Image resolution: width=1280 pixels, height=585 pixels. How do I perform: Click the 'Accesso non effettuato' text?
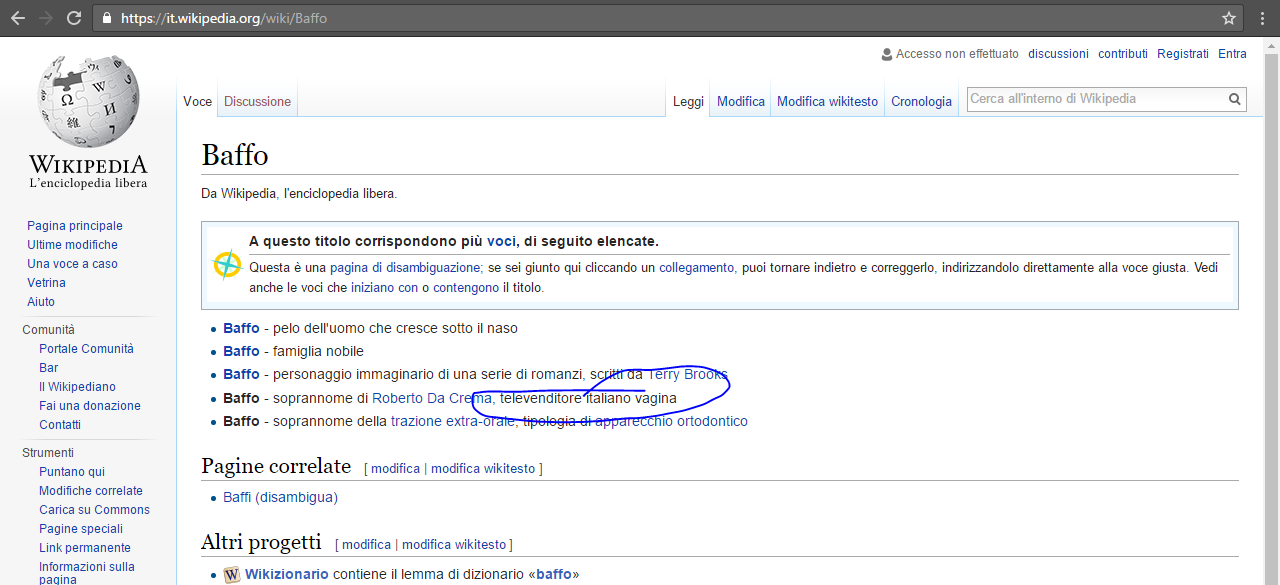(957, 54)
